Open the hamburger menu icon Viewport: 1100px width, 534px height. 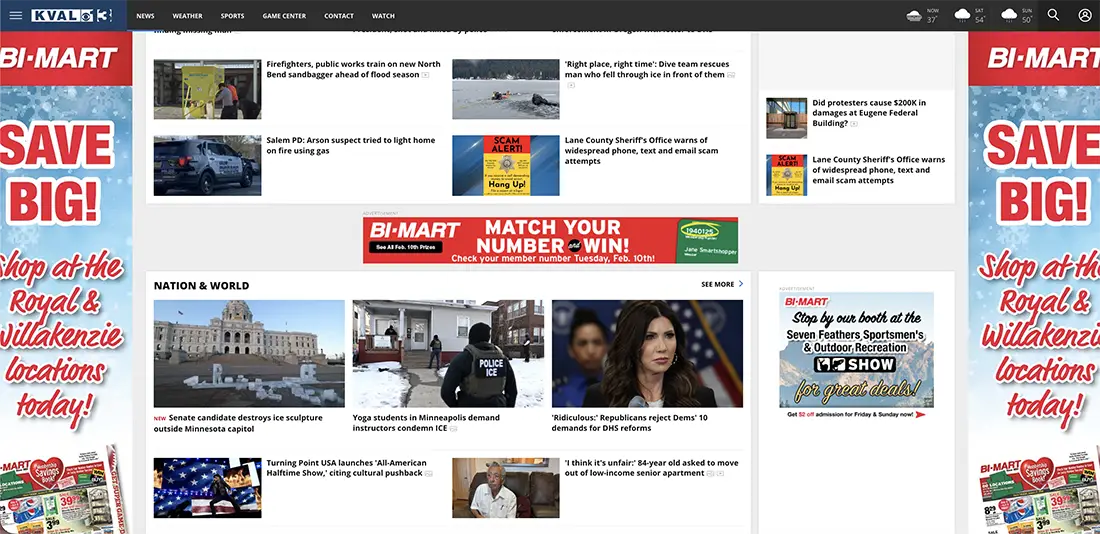[x=15, y=15]
